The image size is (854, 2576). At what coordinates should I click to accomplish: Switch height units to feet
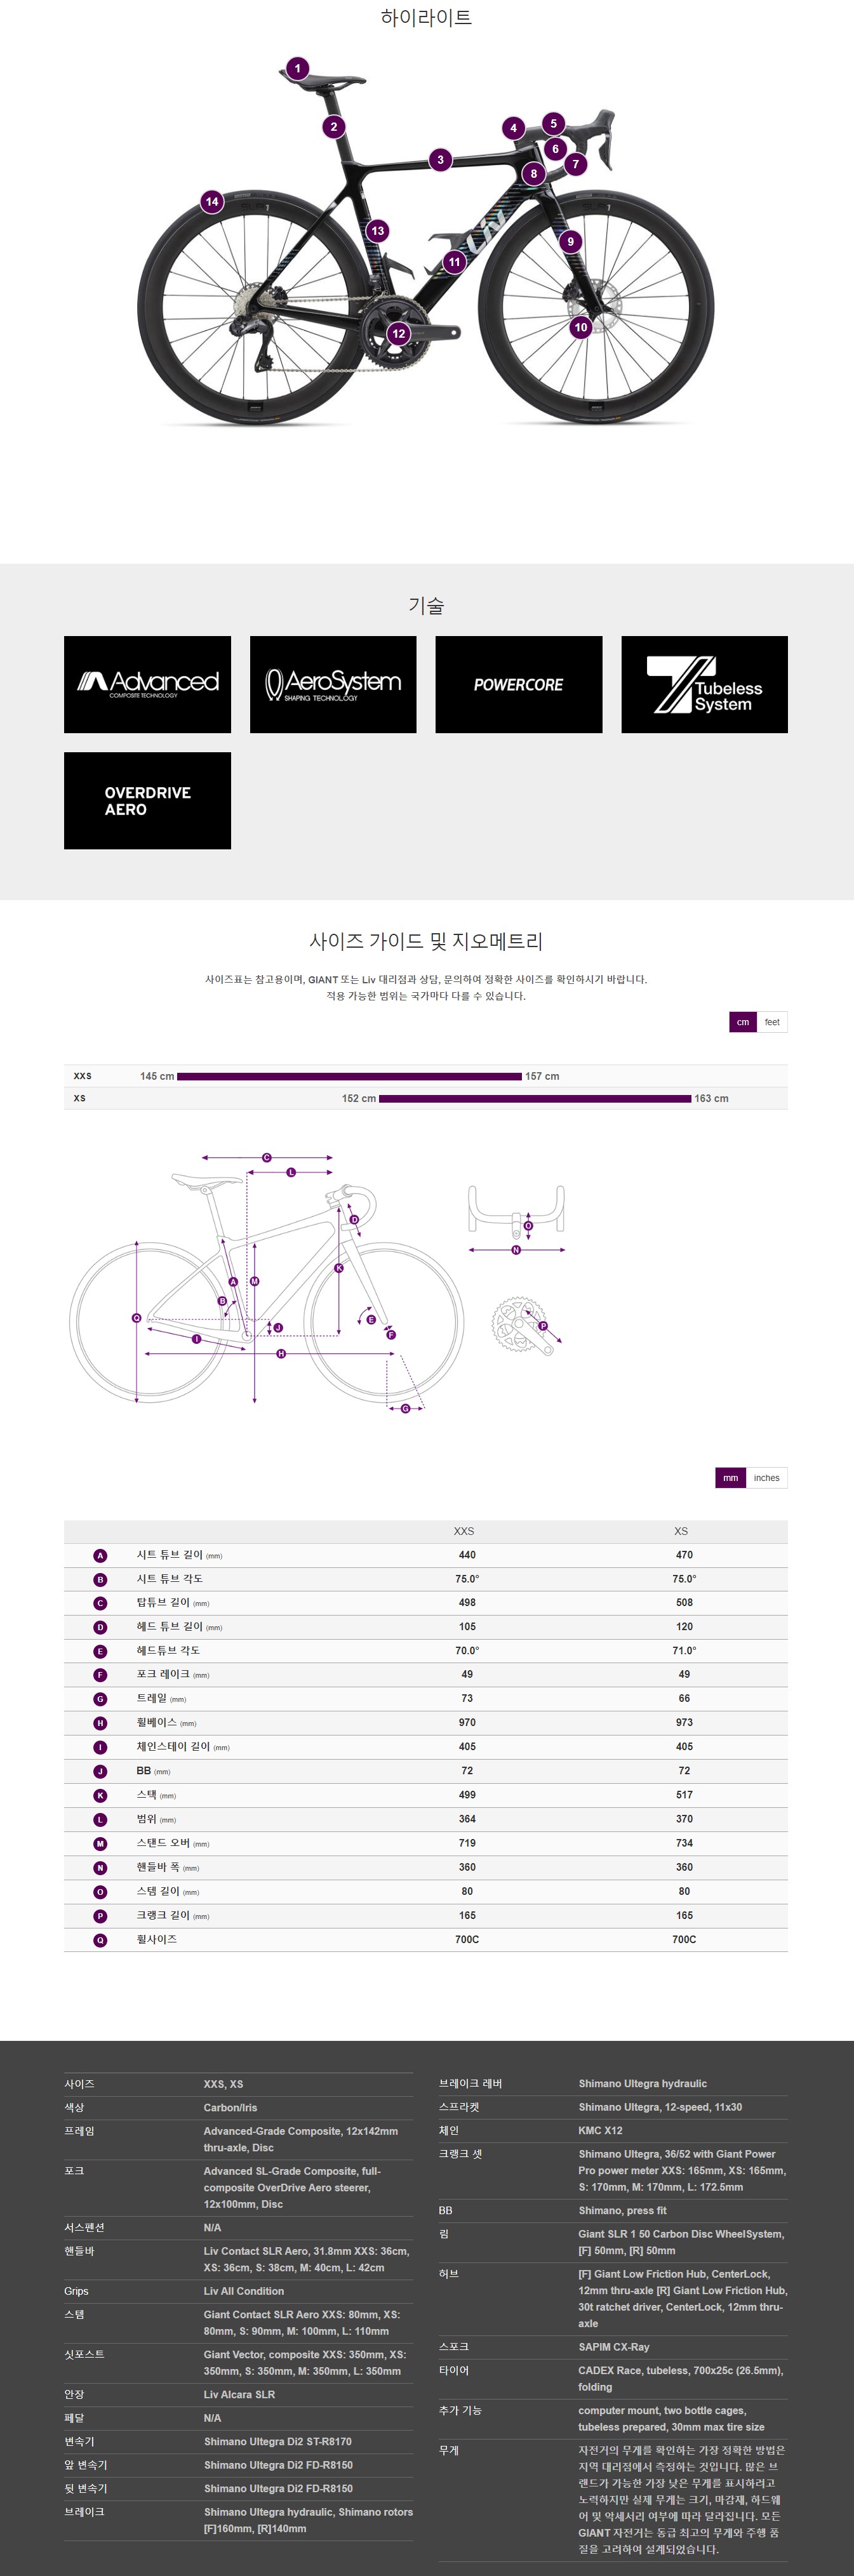(772, 1022)
